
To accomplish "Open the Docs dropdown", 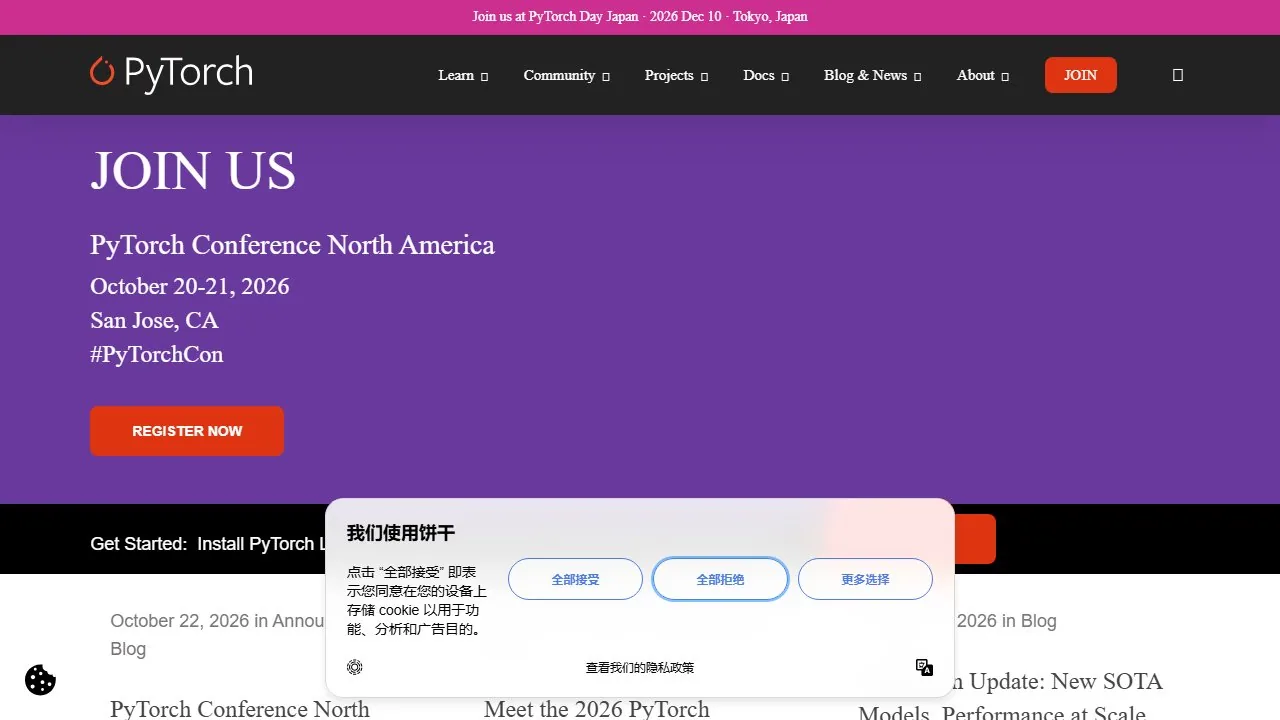I will (x=766, y=75).
